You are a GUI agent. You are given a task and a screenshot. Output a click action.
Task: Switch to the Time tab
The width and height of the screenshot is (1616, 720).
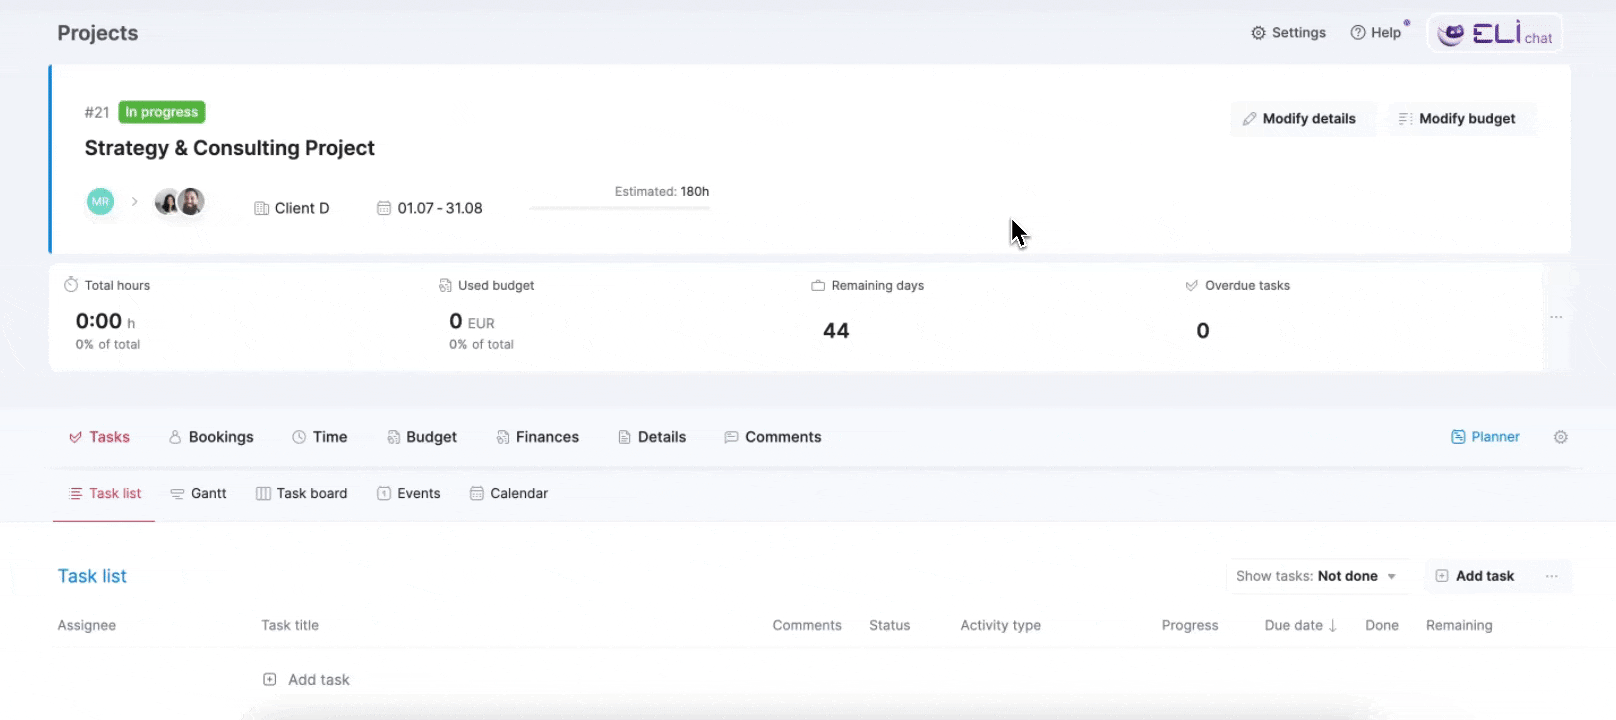point(320,437)
